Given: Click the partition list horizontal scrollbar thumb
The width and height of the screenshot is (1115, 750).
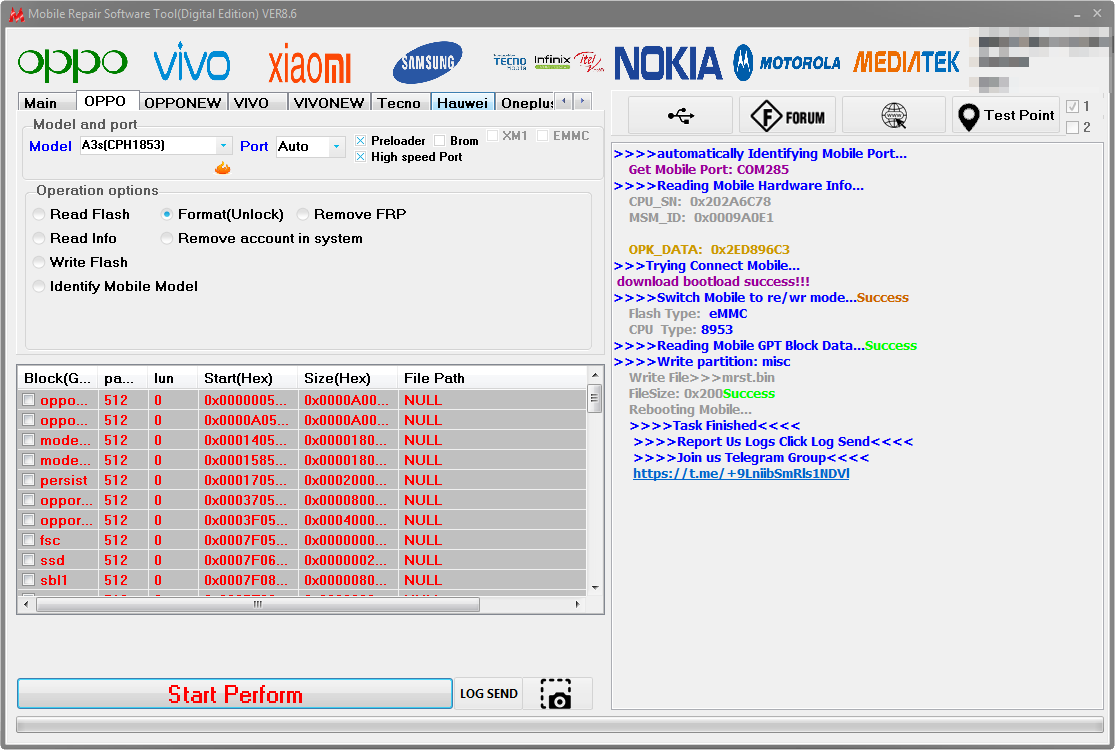Looking at the screenshot, I should pos(257,605).
